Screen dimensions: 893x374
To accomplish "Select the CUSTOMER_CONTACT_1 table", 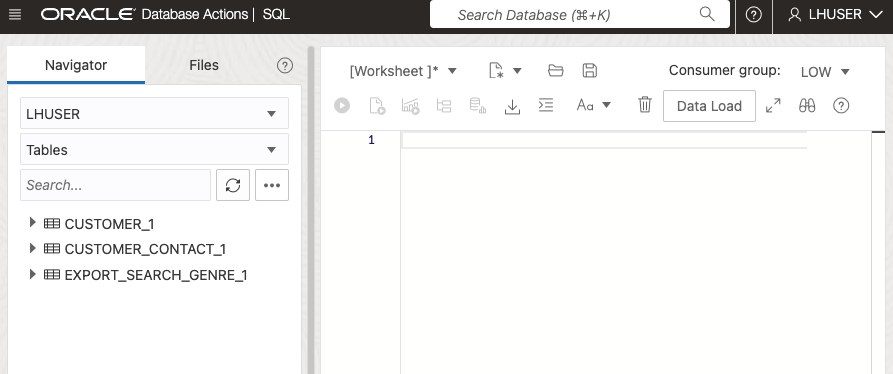I will coord(145,249).
